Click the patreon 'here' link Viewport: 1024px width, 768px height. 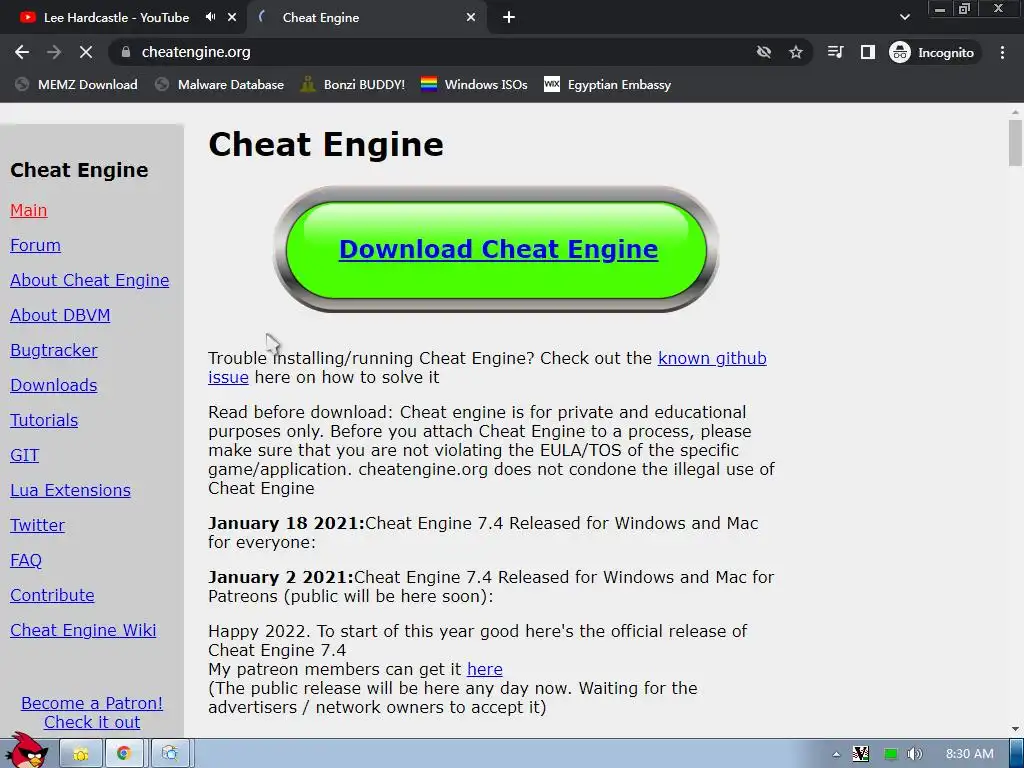(485, 669)
